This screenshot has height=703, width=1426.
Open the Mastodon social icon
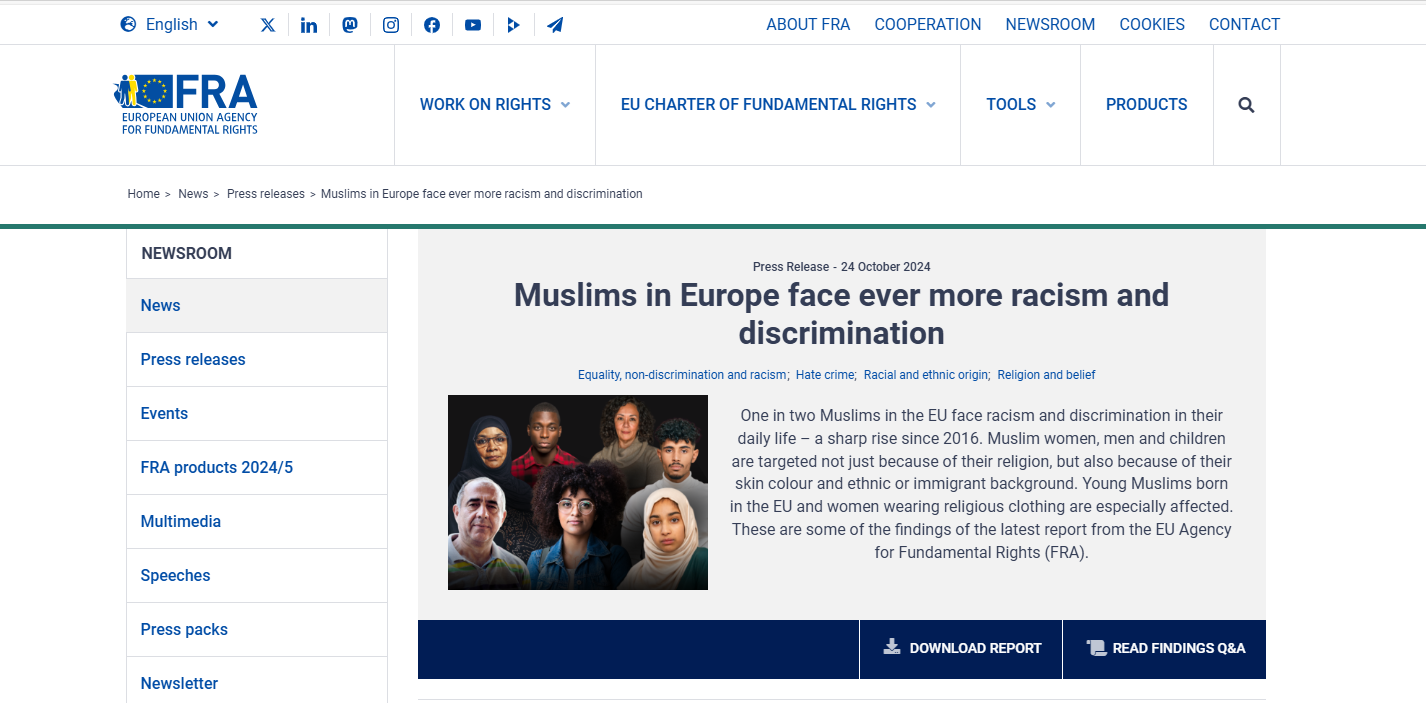[350, 25]
